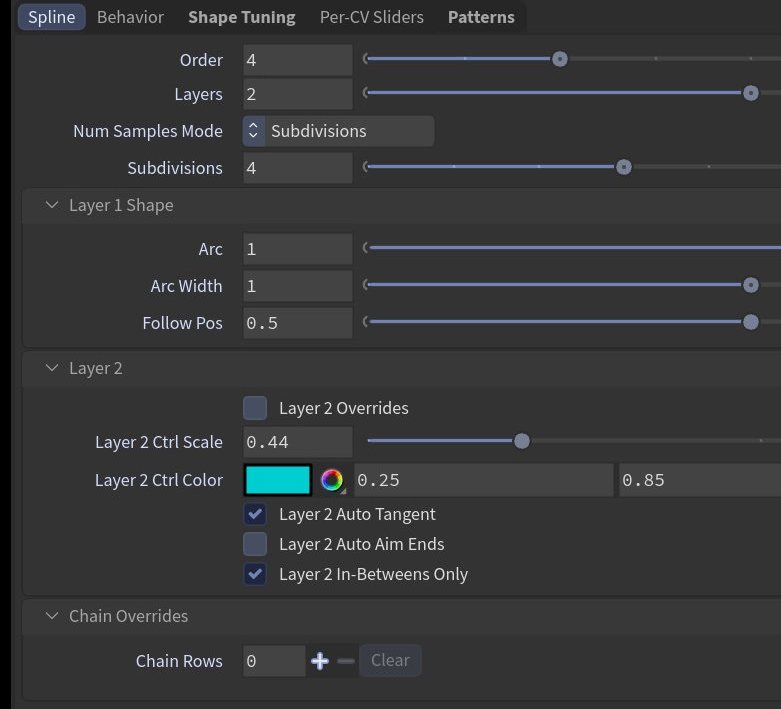Image resolution: width=781 pixels, height=709 pixels.
Task: Click the Layer 2 Ctrl Color label
Action: coord(159,480)
